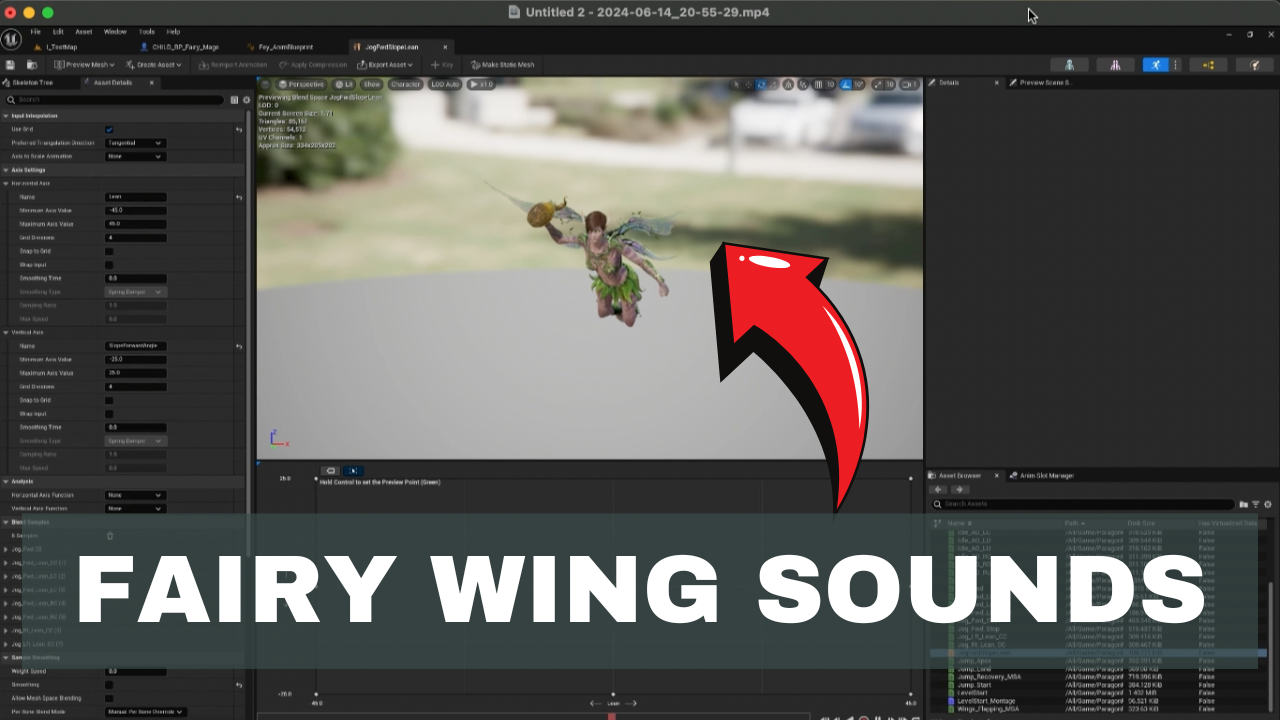This screenshot has height=720, width=1280.
Task: Browse to asset in Content Browser
Action: (30, 64)
